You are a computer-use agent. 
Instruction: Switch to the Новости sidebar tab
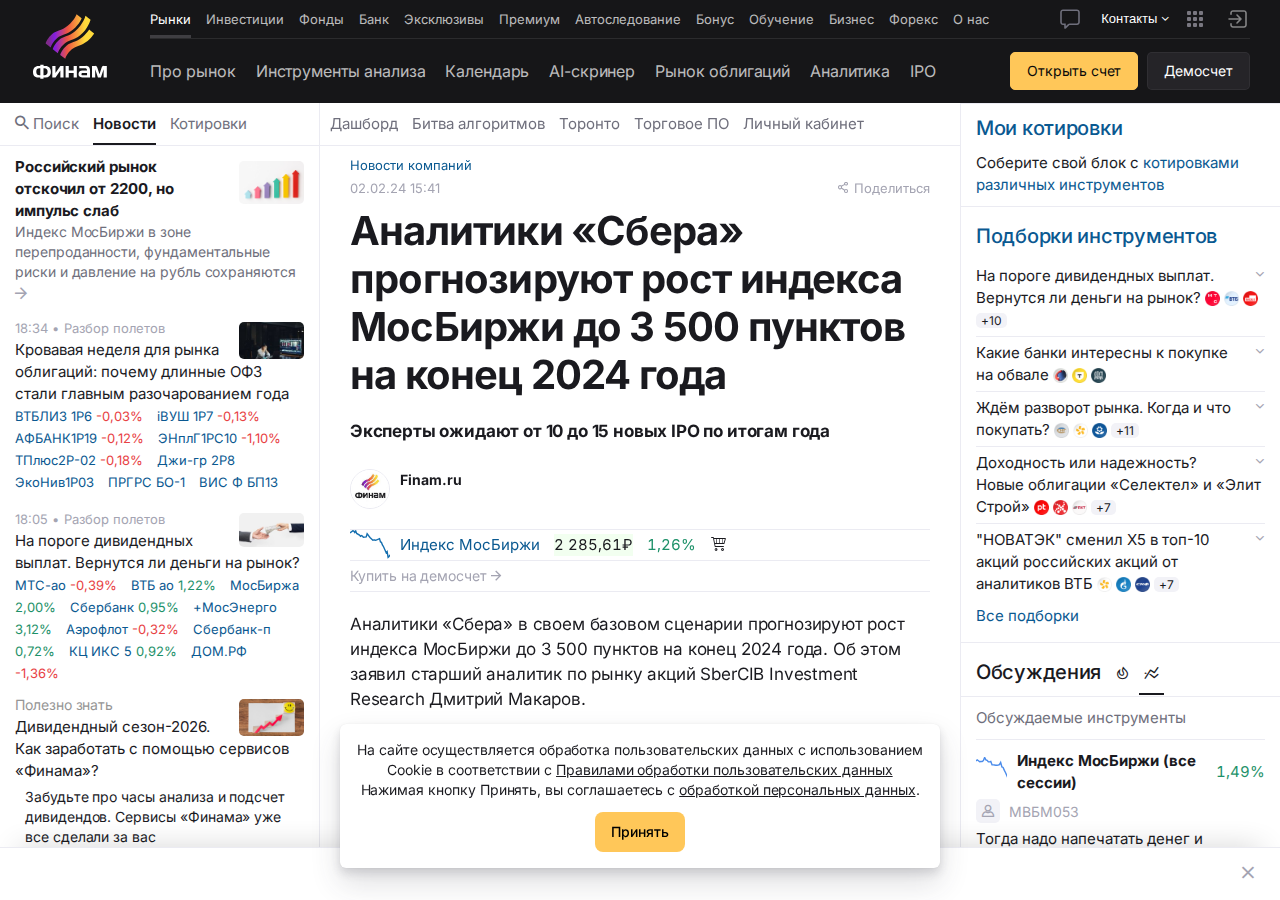point(124,123)
